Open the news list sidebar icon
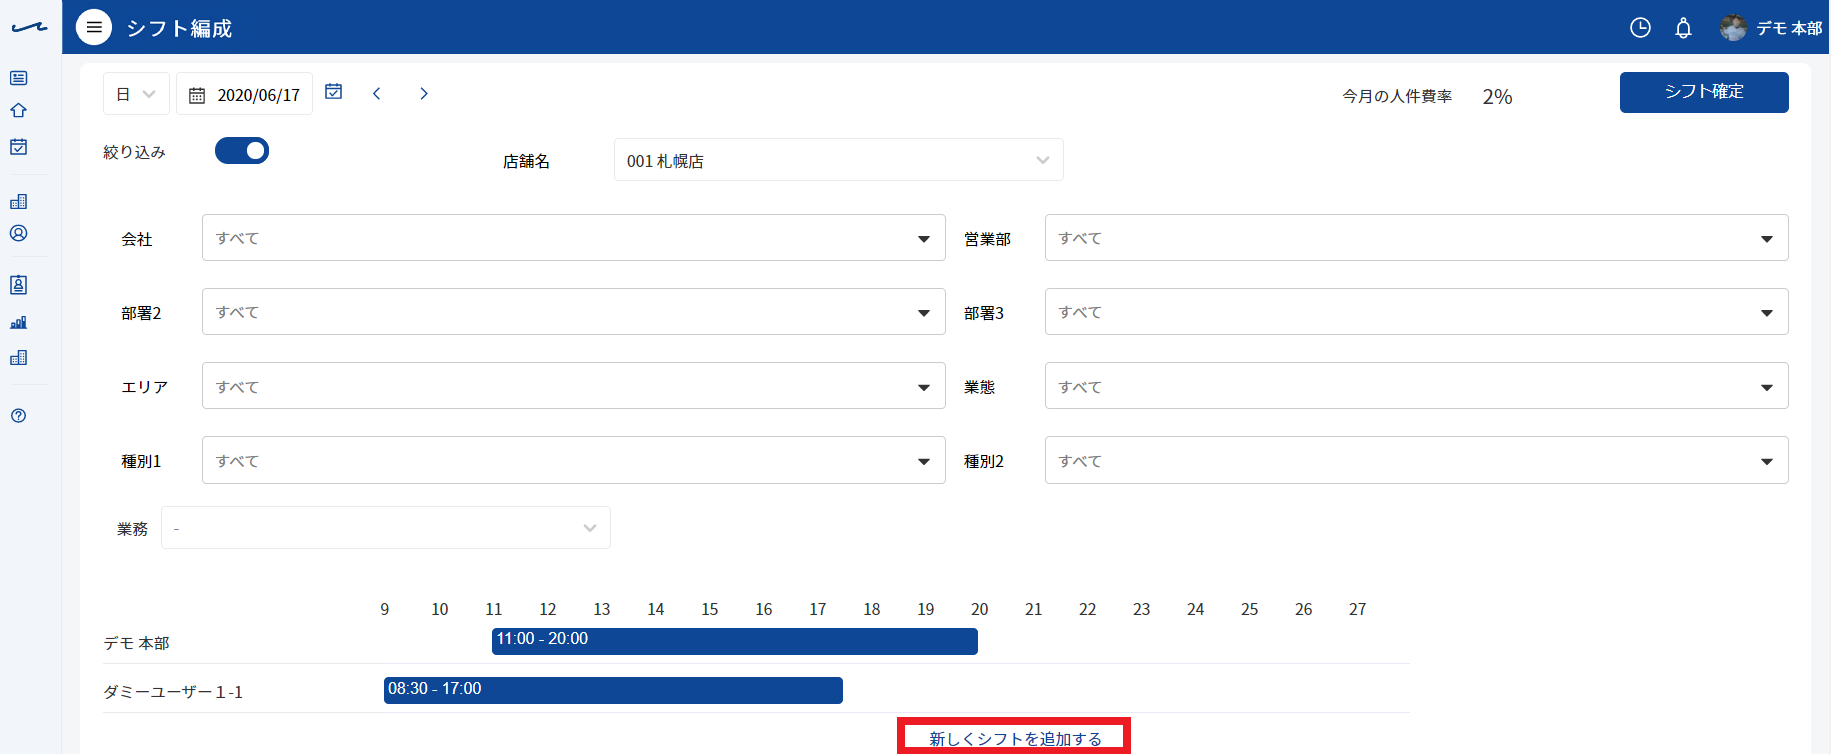The width and height of the screenshot is (1831, 754). tap(18, 78)
